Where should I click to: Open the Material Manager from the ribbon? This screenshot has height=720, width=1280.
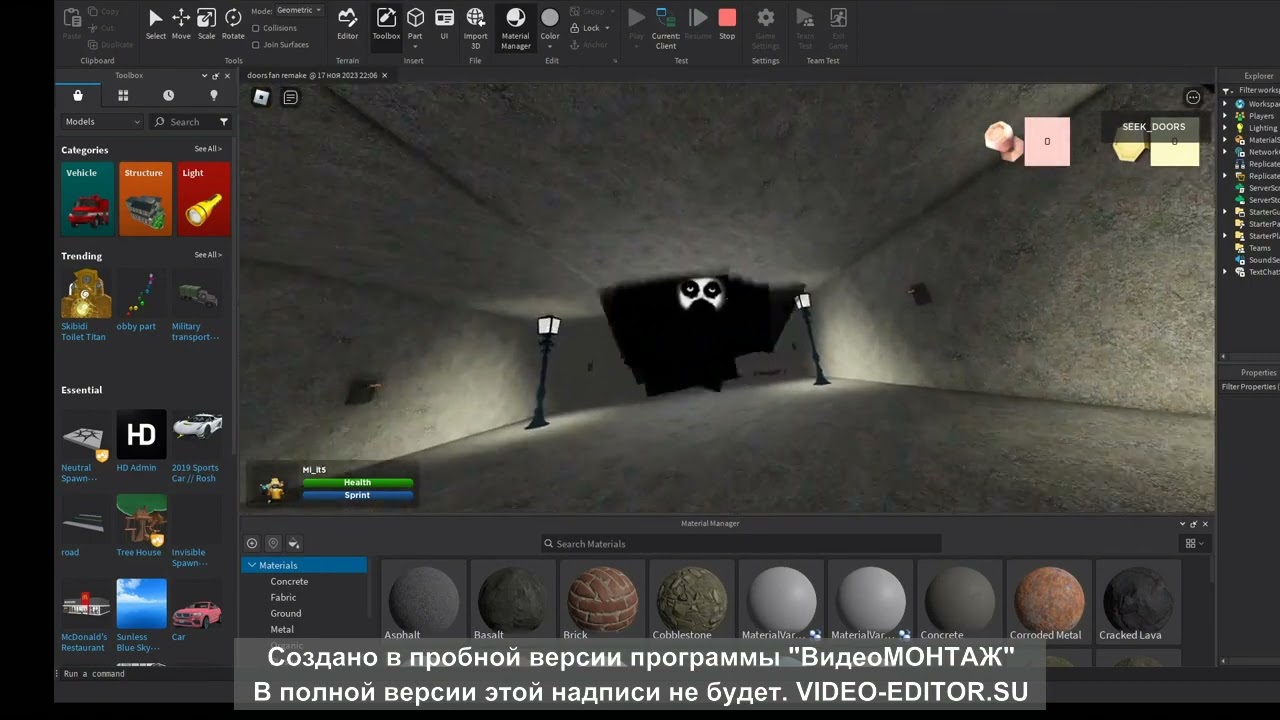[x=515, y=28]
